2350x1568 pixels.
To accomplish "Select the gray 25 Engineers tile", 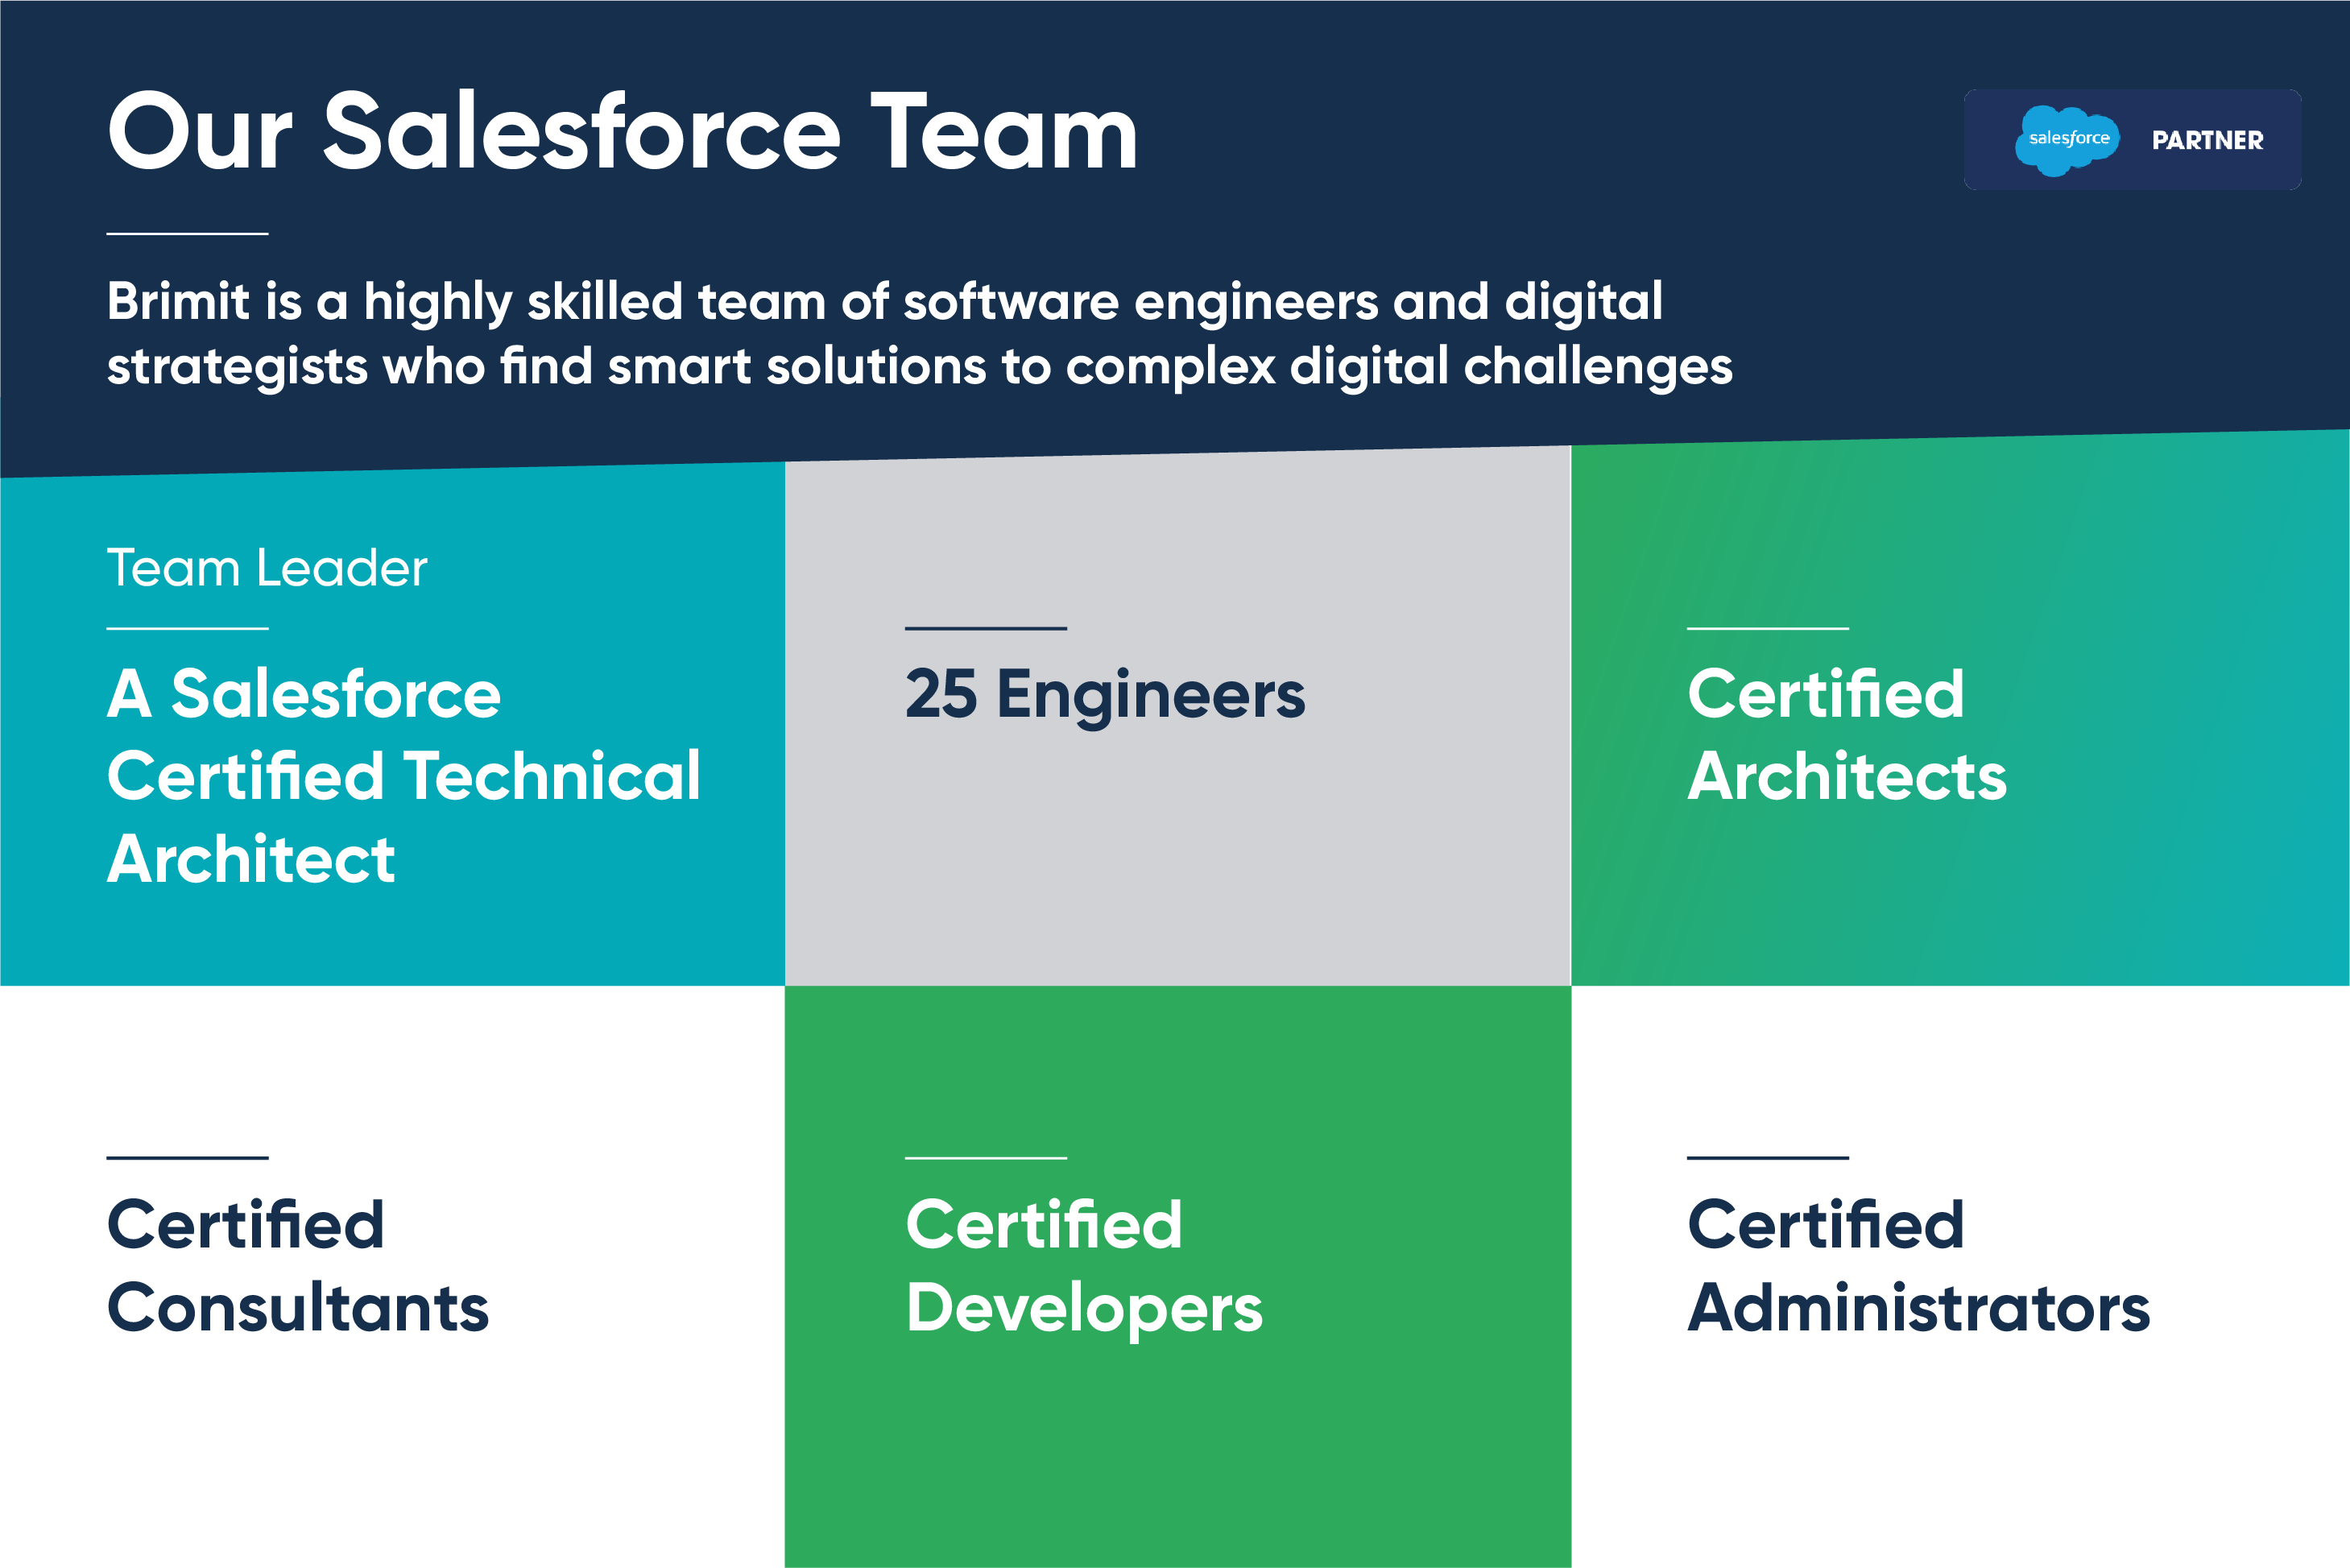I will click(1175, 720).
